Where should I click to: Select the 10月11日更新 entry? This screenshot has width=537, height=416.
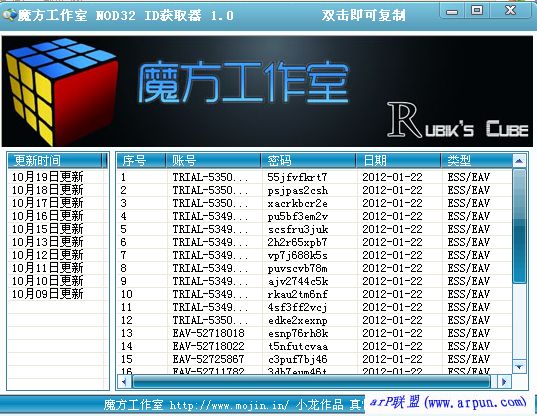[48, 268]
